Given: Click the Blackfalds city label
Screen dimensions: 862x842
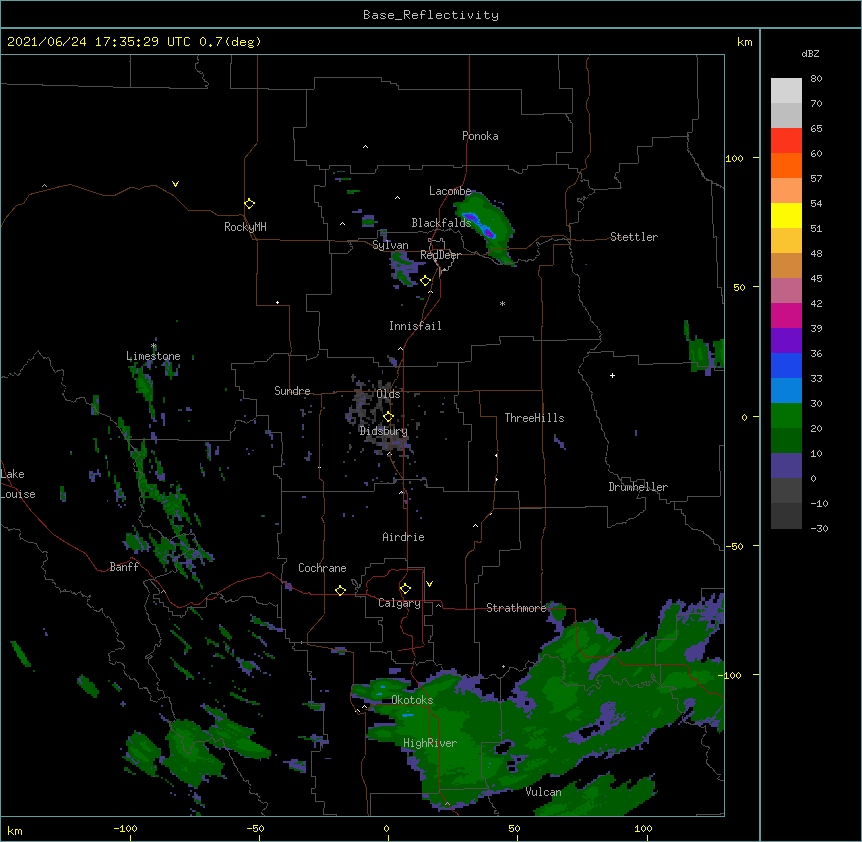Looking at the screenshot, I should point(441,223).
